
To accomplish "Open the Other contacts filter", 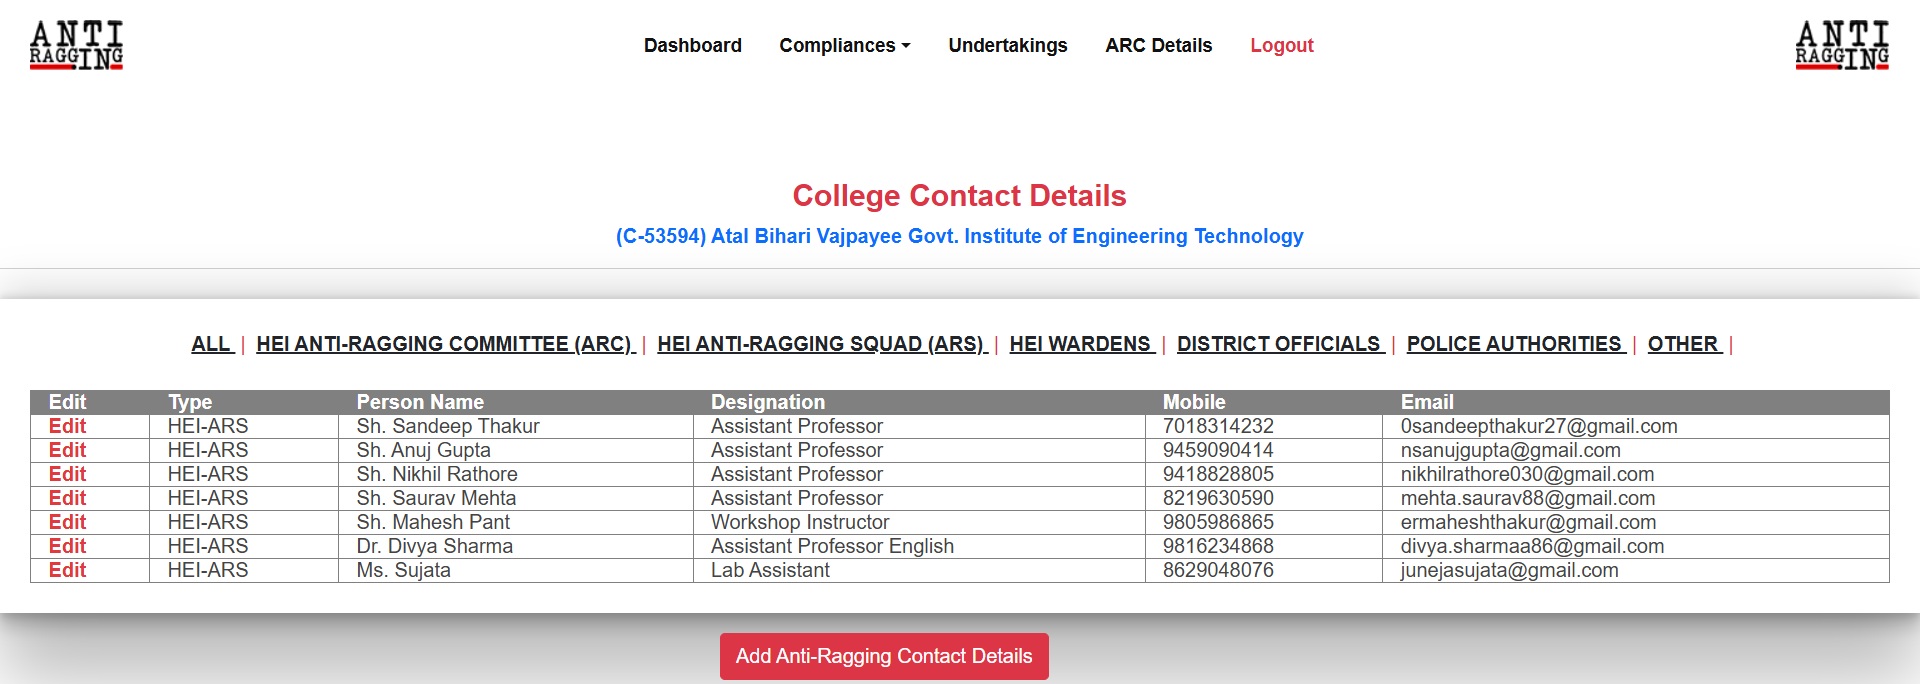I will click(1683, 344).
